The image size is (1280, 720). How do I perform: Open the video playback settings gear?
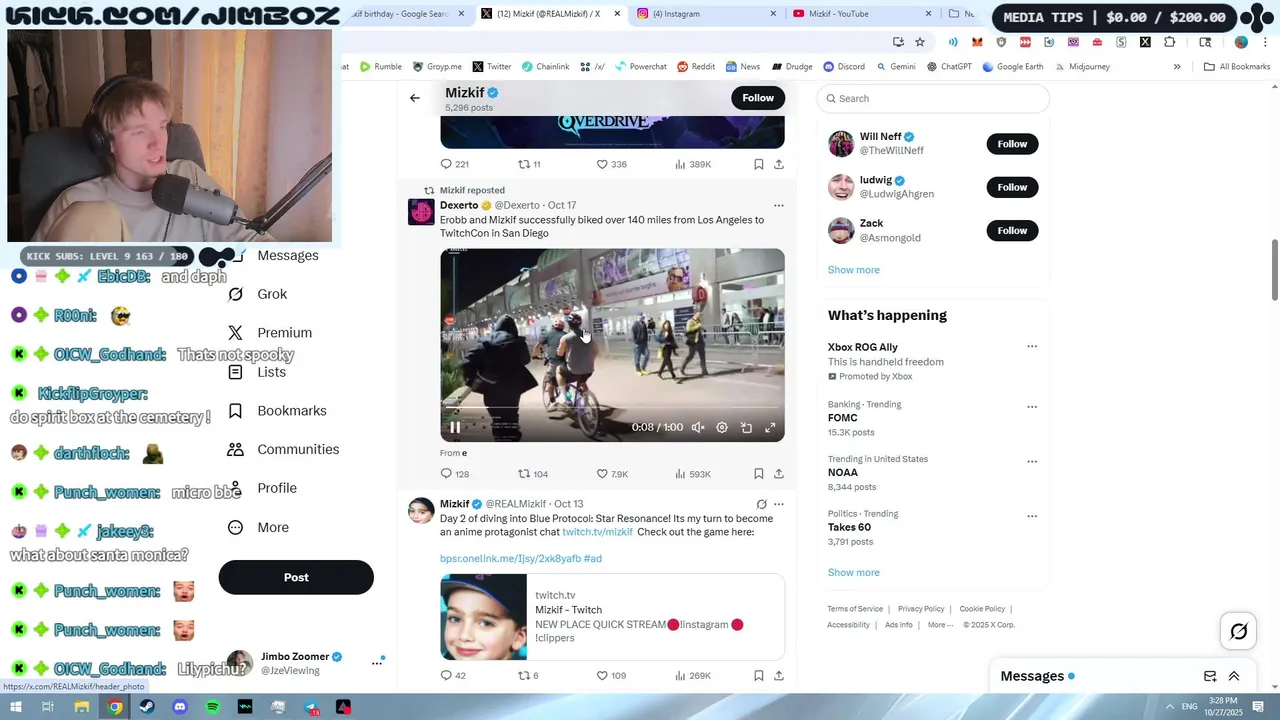tap(722, 427)
